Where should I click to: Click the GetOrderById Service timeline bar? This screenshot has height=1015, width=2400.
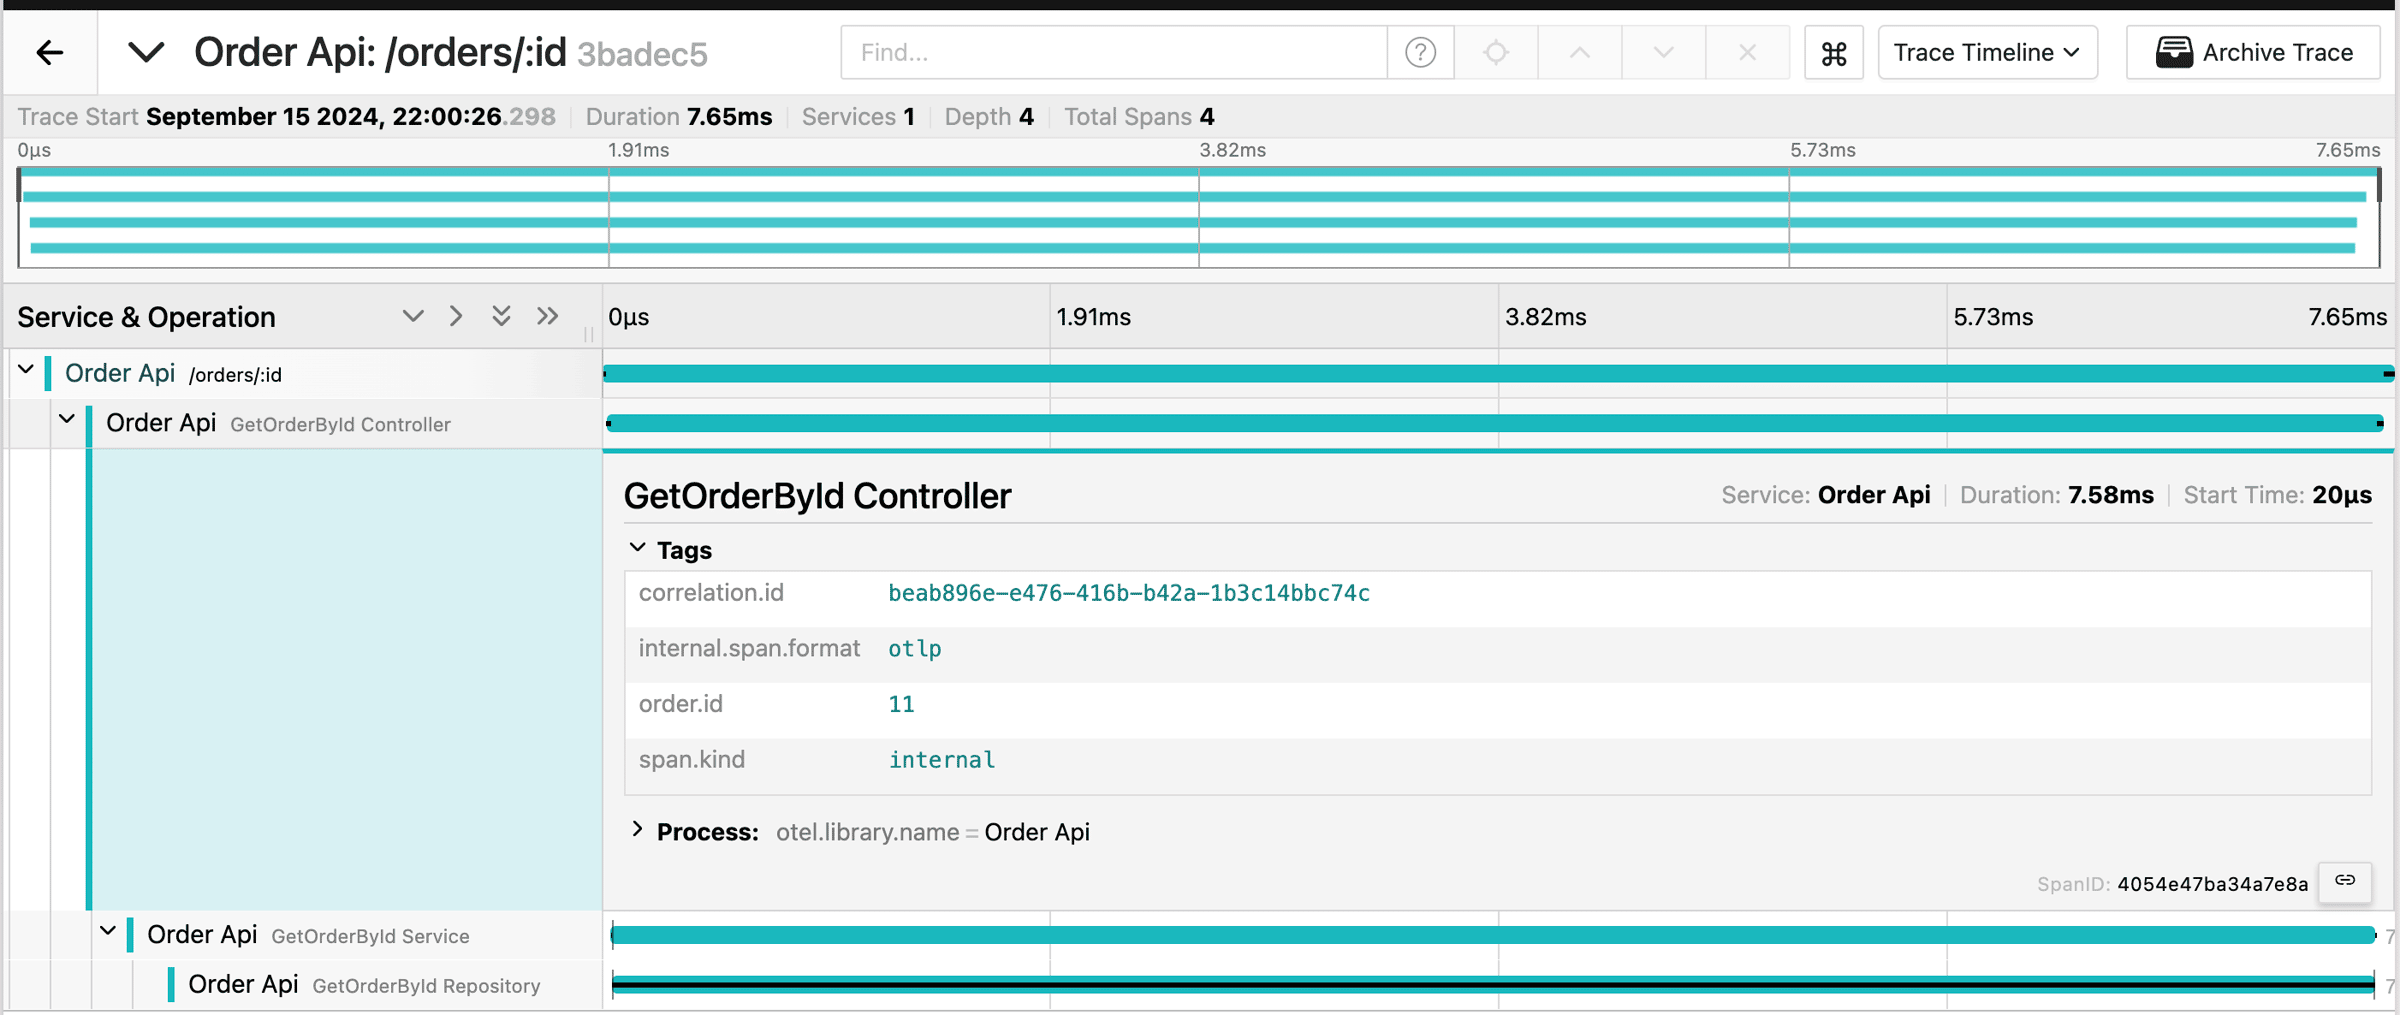[x=1492, y=935]
